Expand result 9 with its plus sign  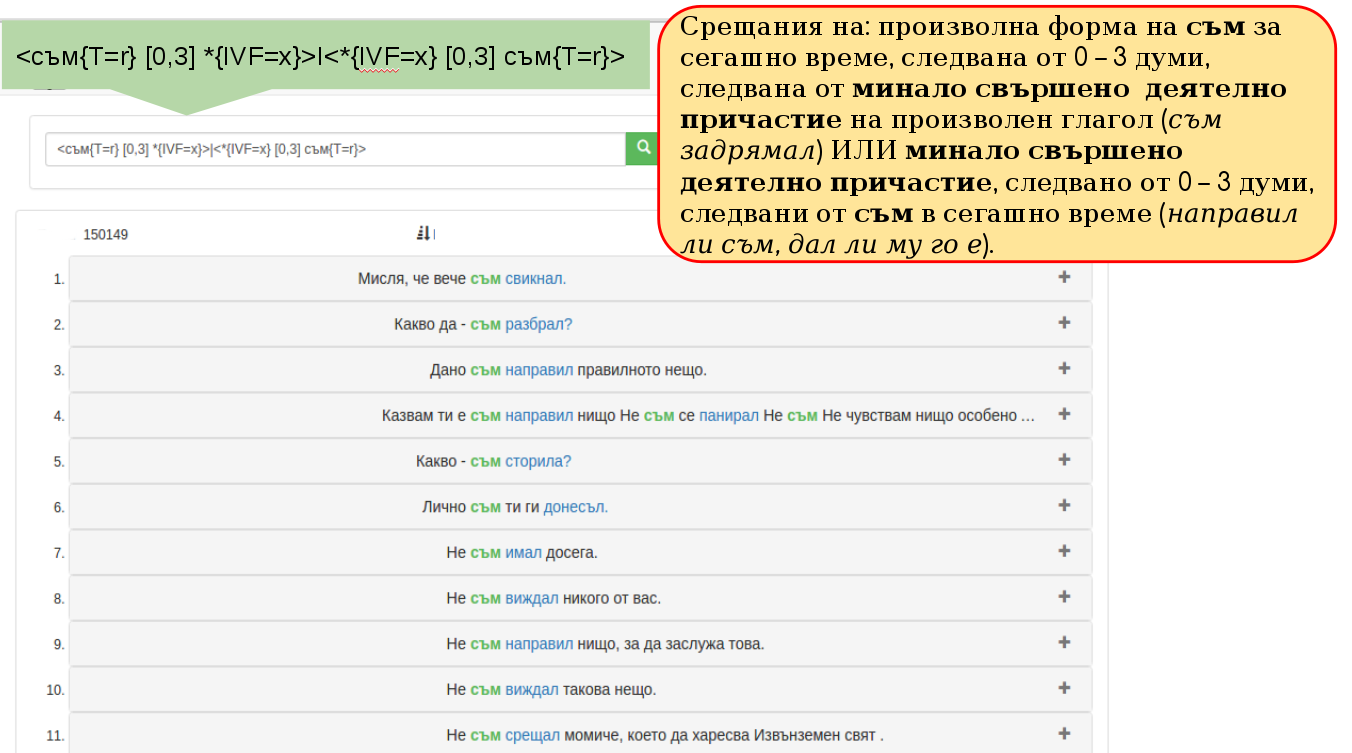click(x=1064, y=643)
